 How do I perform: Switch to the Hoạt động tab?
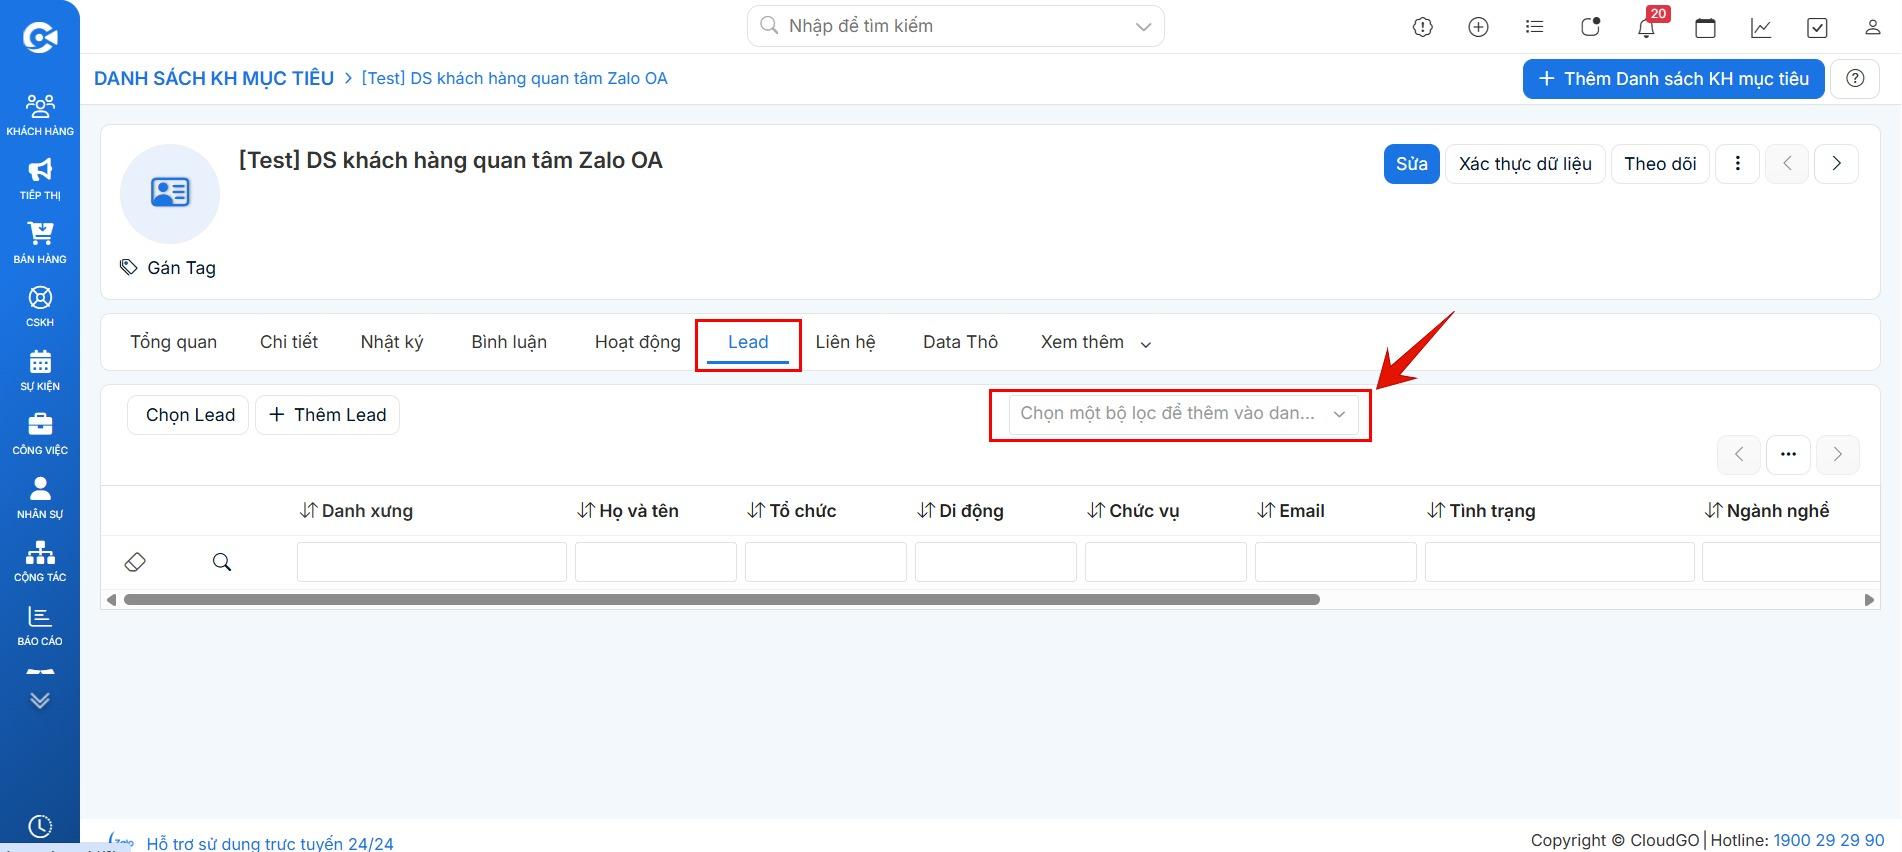tap(638, 342)
